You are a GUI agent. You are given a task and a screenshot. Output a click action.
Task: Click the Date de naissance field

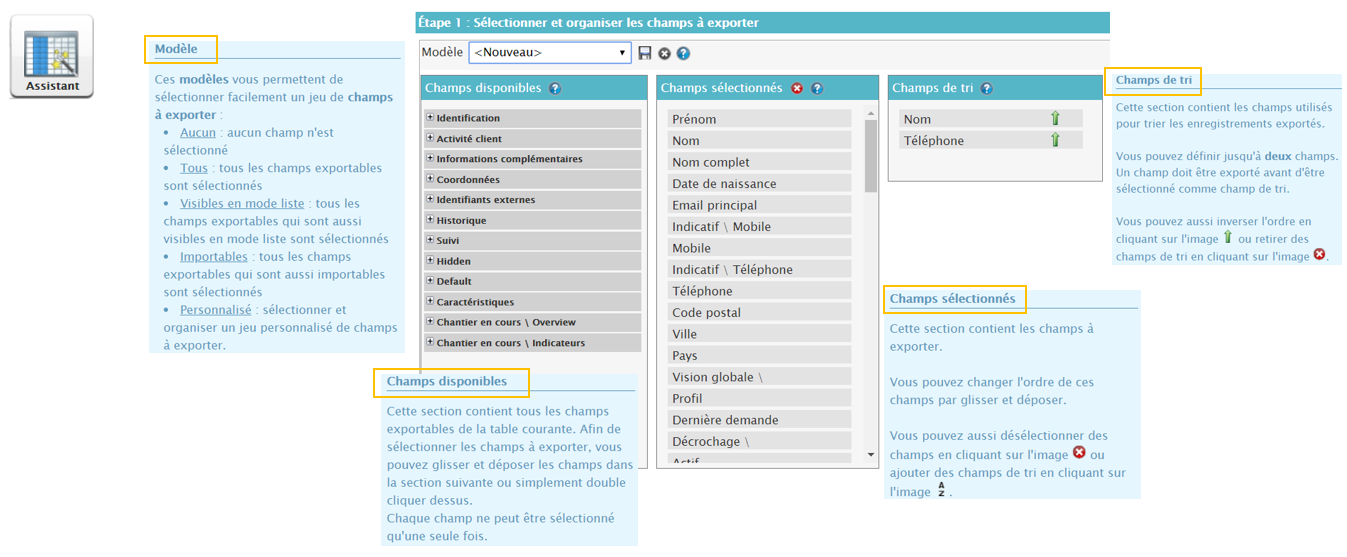724,184
